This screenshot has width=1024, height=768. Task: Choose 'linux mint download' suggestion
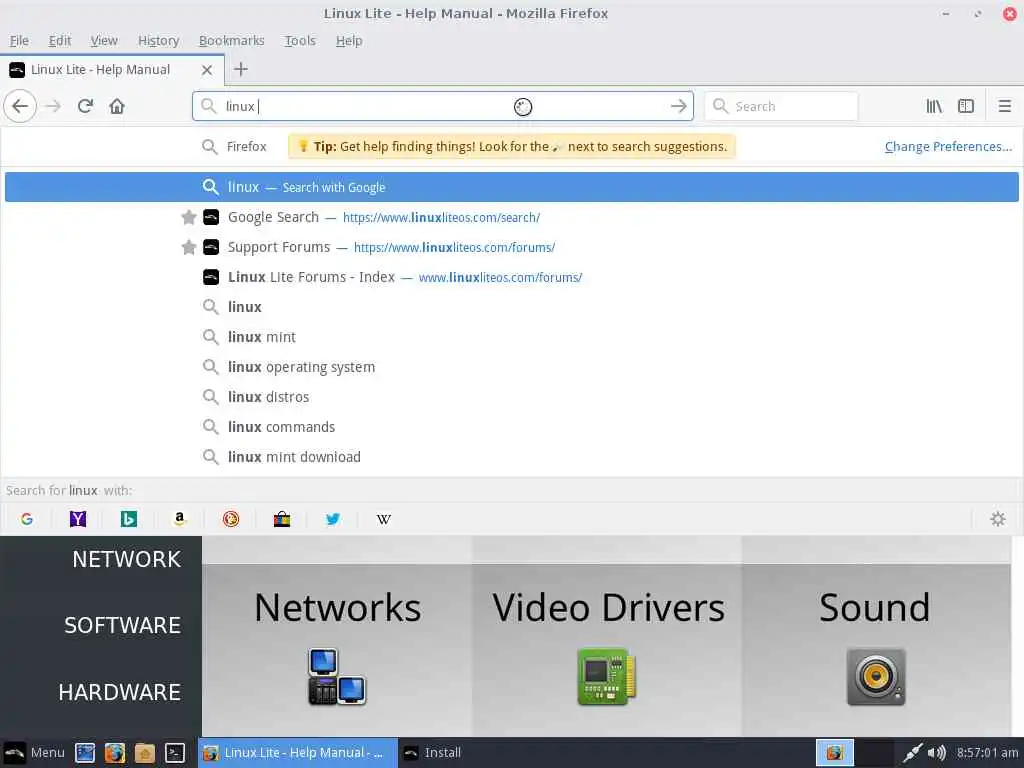[511, 457]
